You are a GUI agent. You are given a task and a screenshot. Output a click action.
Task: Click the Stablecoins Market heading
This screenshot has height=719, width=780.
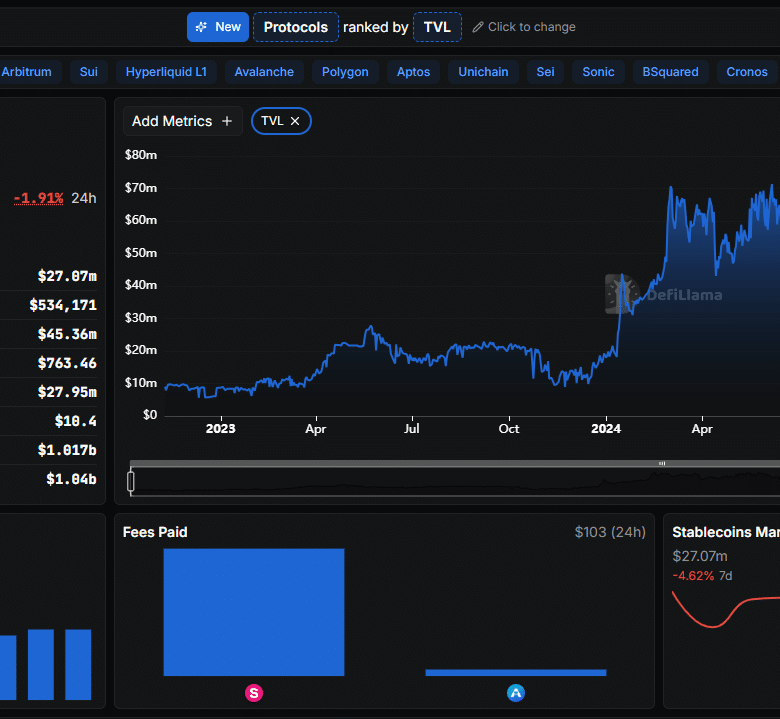726,532
